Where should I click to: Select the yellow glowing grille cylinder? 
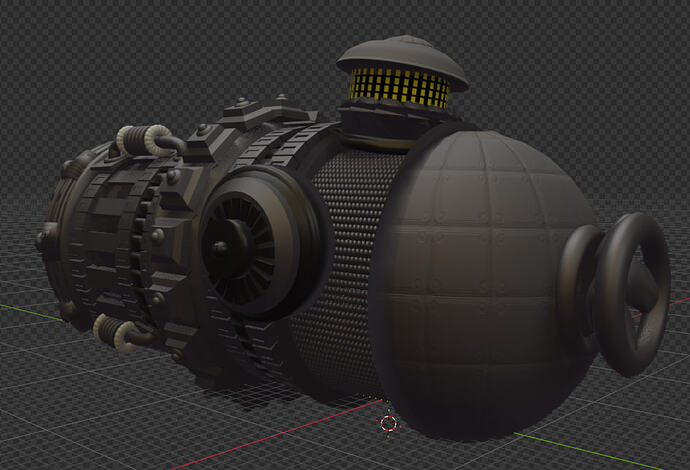pos(399,88)
